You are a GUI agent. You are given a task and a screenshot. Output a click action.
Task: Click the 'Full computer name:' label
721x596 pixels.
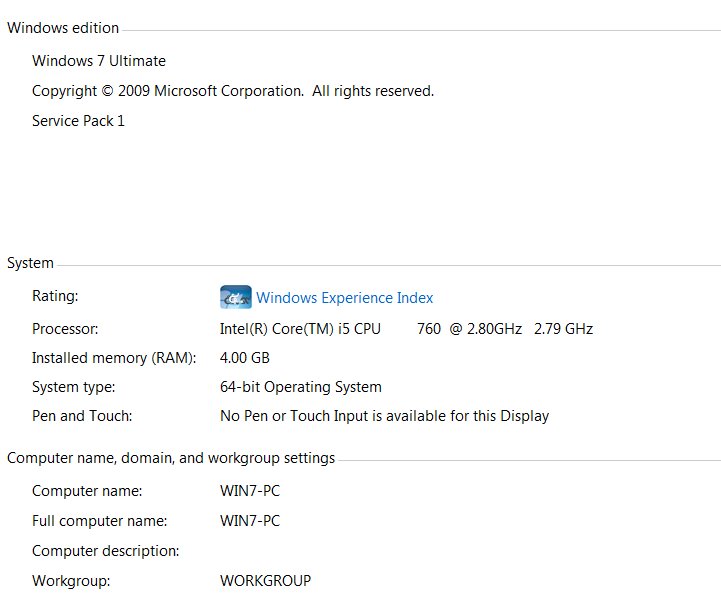(100, 521)
